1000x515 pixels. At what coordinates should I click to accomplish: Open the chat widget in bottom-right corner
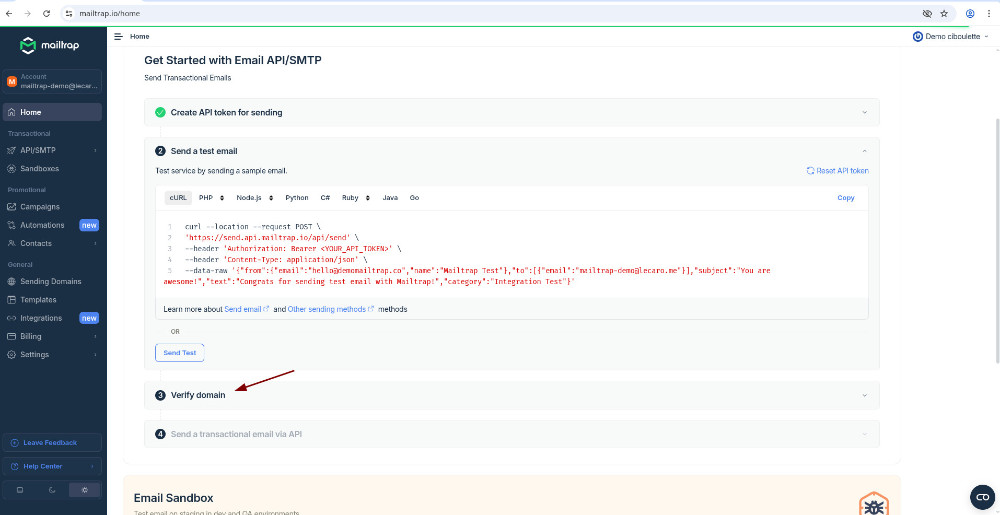[982, 497]
